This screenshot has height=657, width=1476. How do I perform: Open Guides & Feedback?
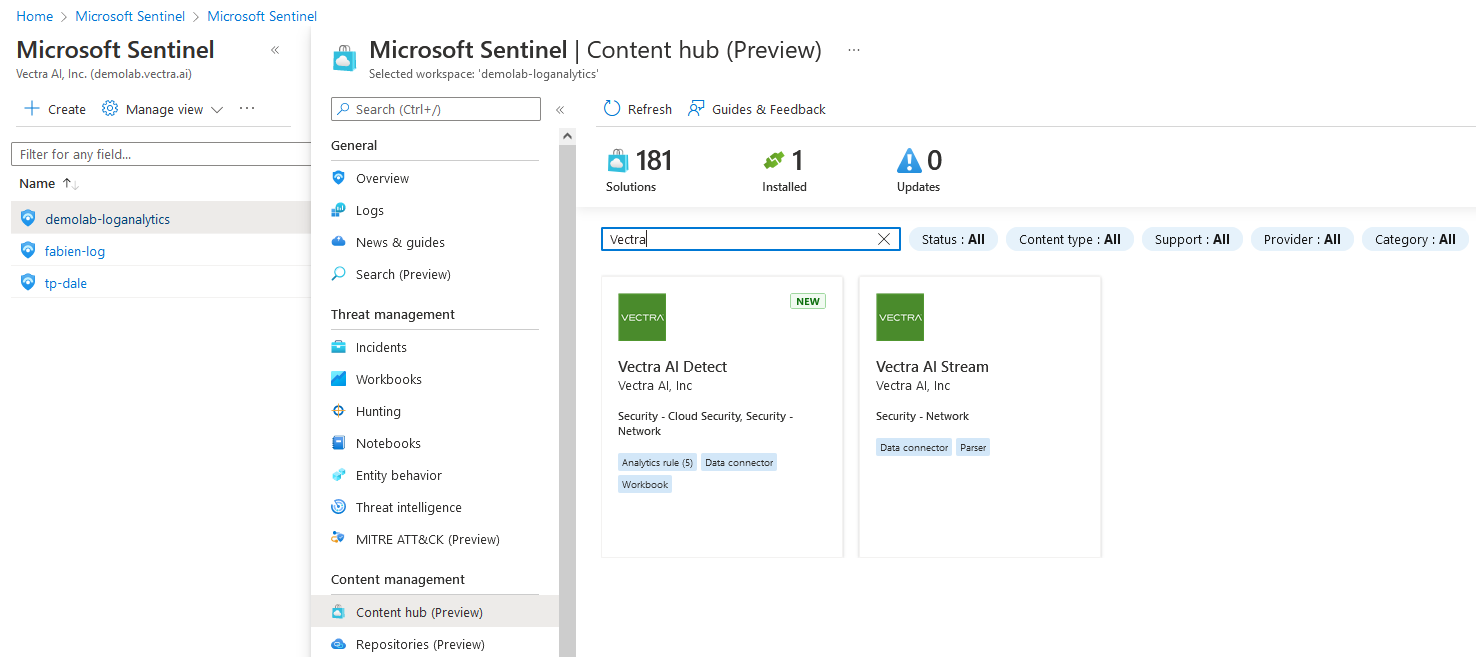coord(757,109)
